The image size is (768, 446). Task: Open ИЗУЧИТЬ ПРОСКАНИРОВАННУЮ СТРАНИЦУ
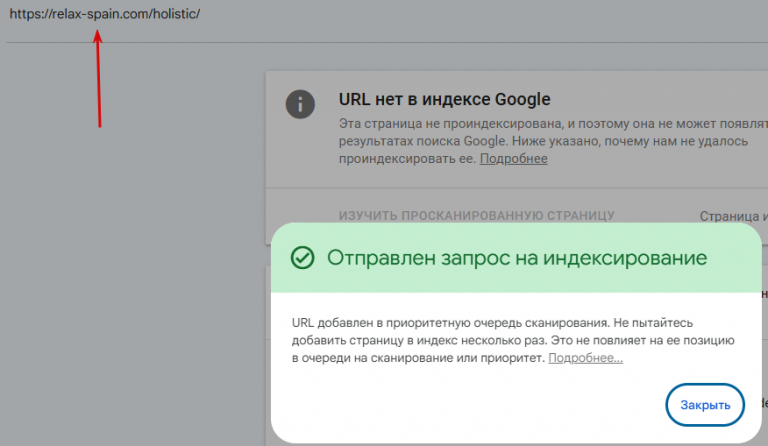[477, 215]
